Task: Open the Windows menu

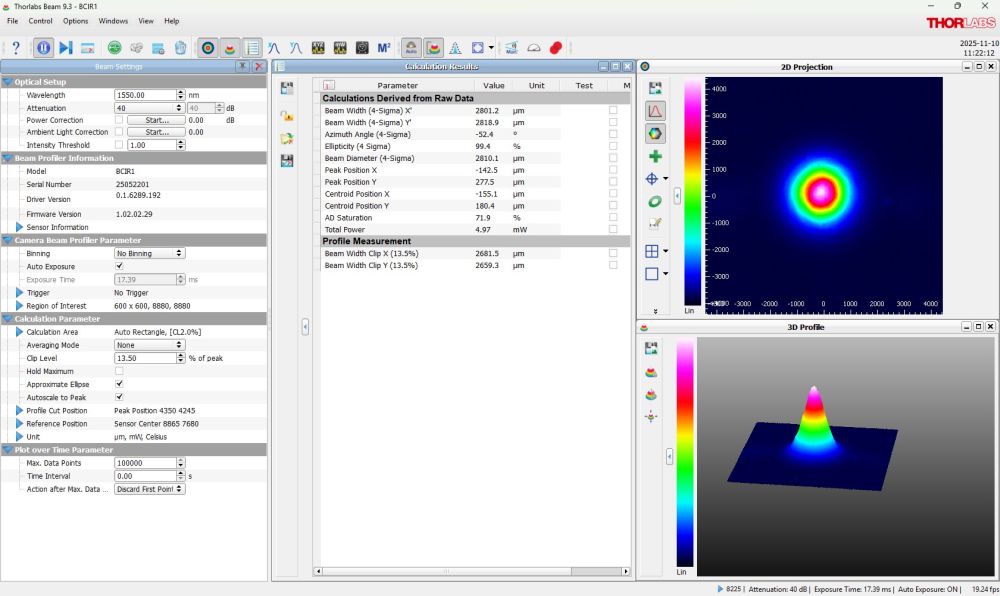Action: point(113,20)
